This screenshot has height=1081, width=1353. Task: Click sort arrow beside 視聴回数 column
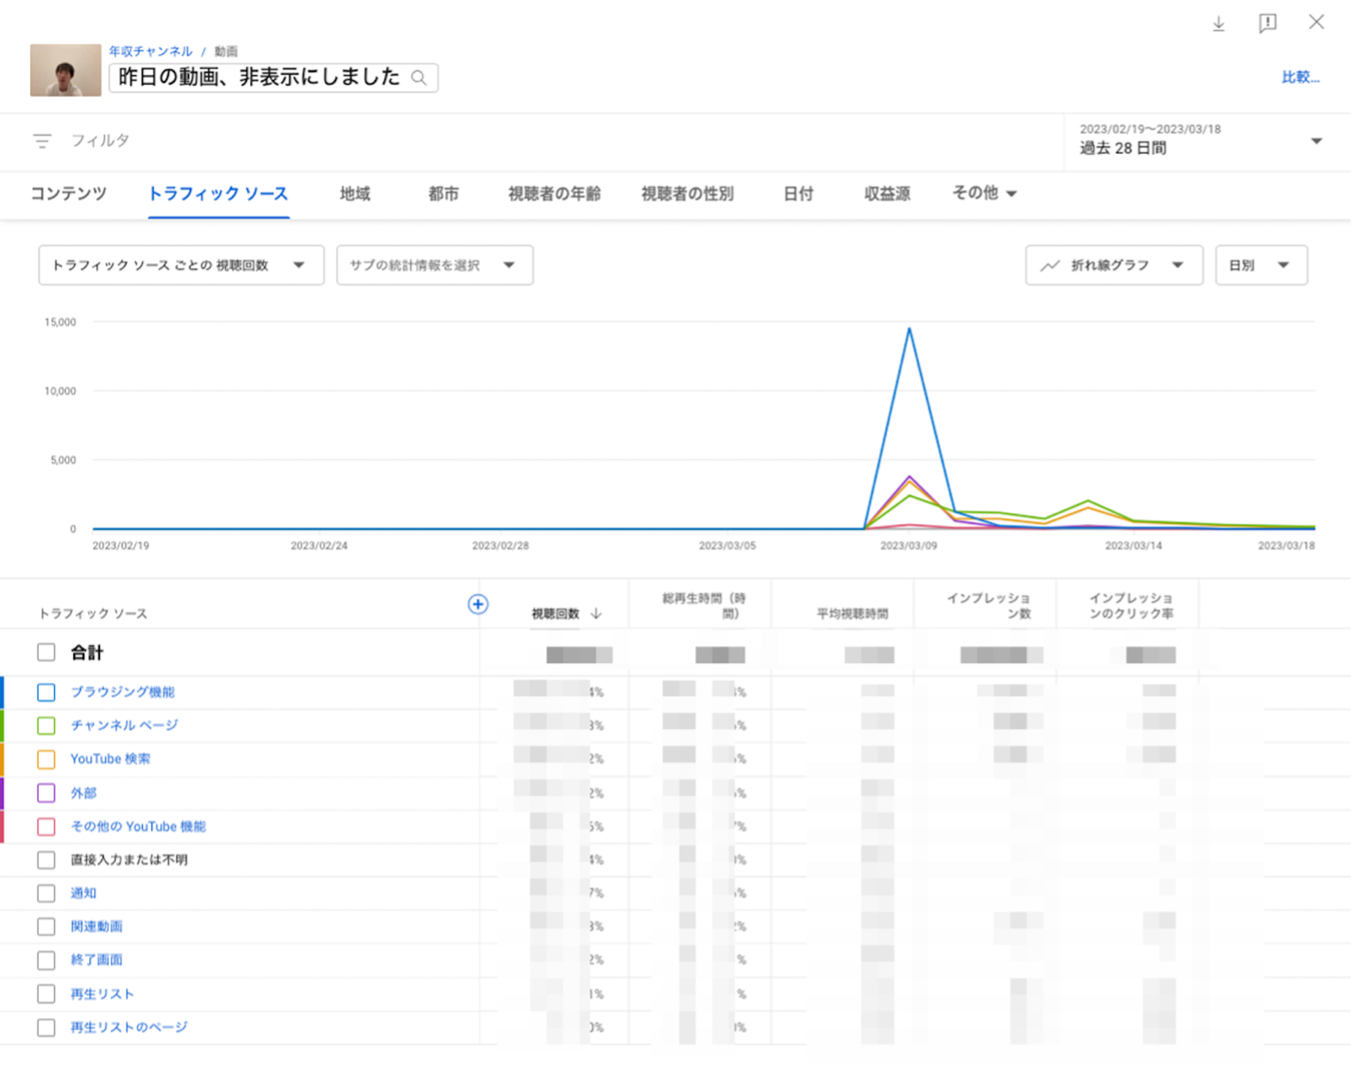(597, 614)
